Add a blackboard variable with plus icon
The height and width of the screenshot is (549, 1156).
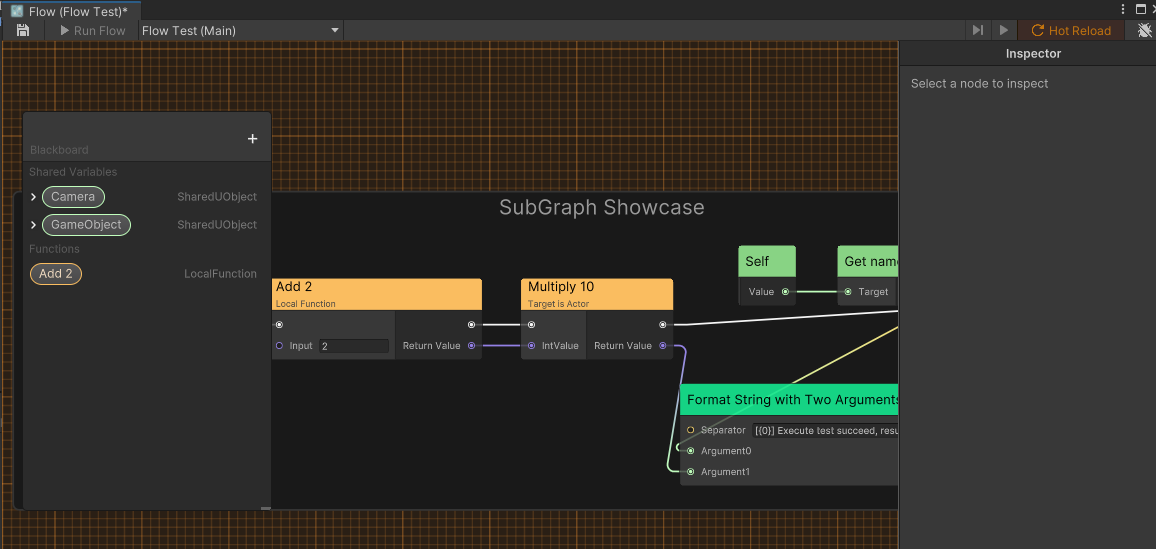tap(252, 139)
